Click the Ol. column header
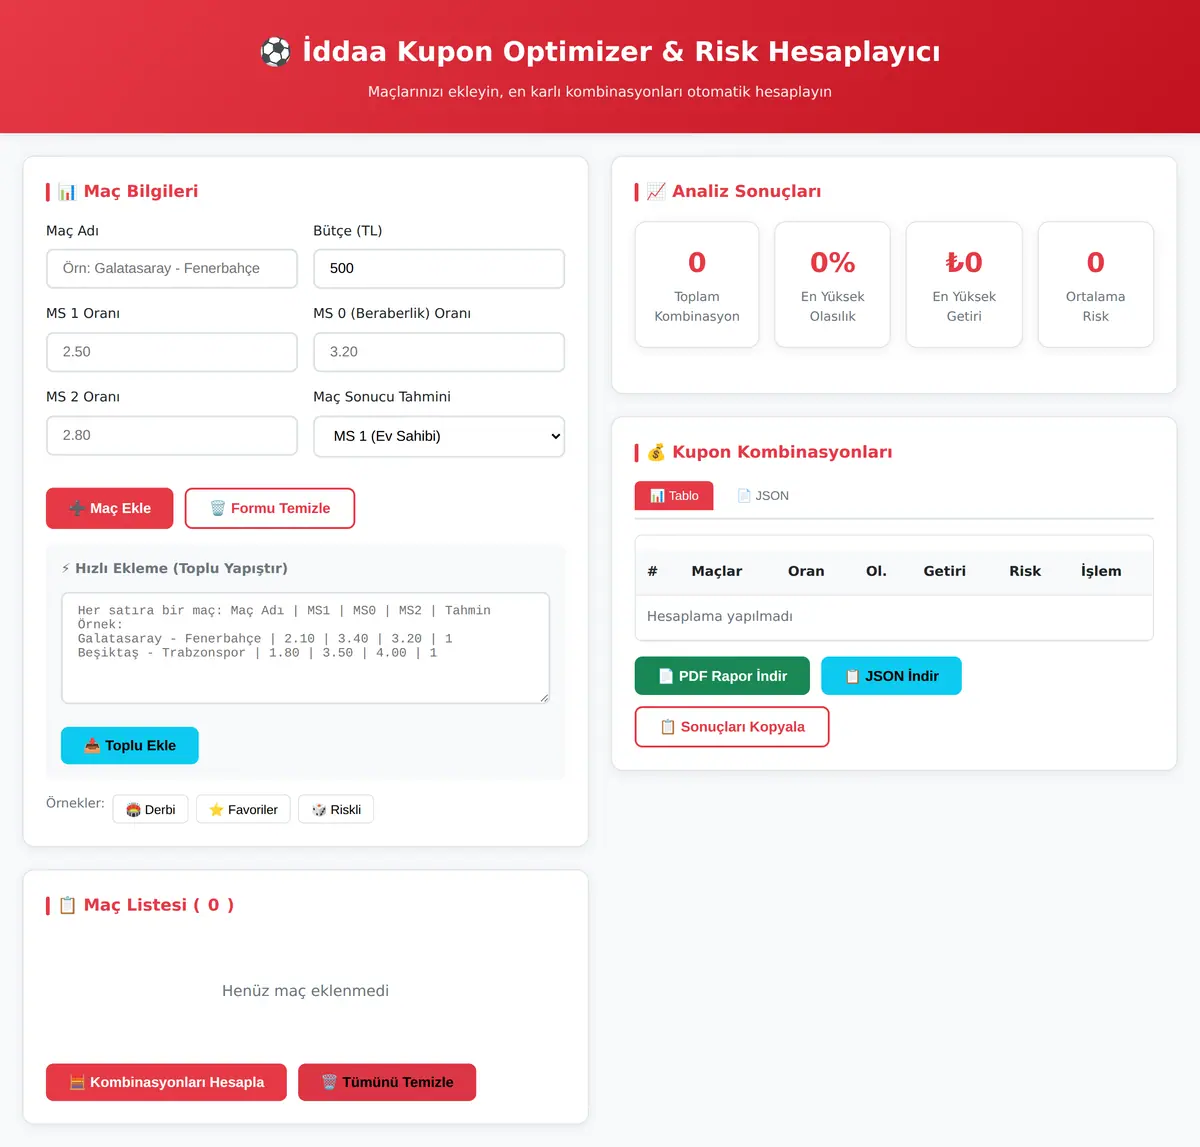 point(876,571)
